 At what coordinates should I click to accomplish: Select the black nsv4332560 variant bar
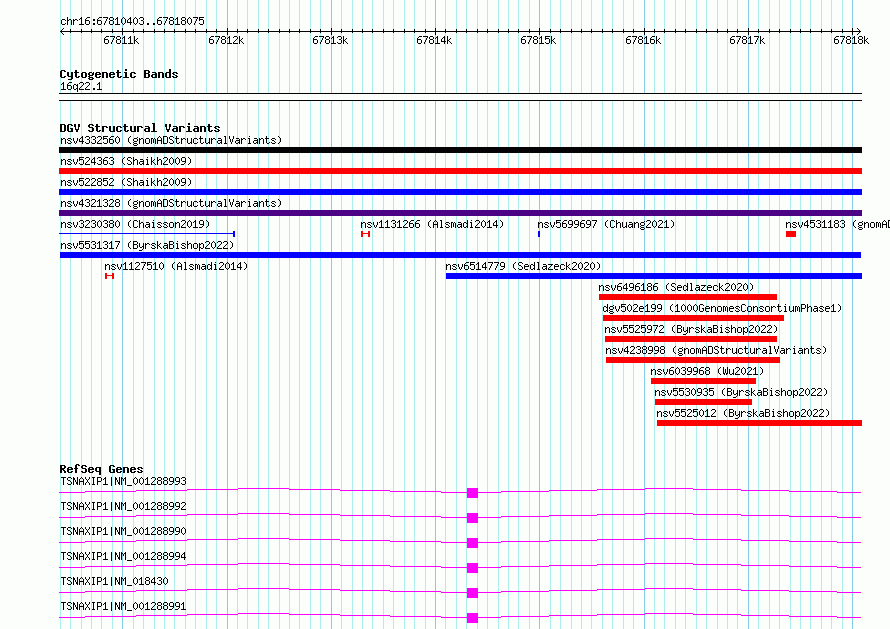coord(460,150)
